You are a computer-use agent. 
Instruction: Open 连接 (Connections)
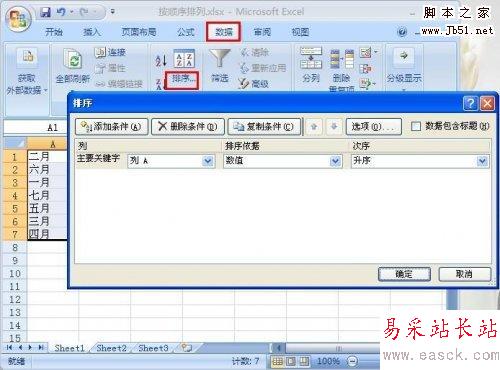point(110,52)
